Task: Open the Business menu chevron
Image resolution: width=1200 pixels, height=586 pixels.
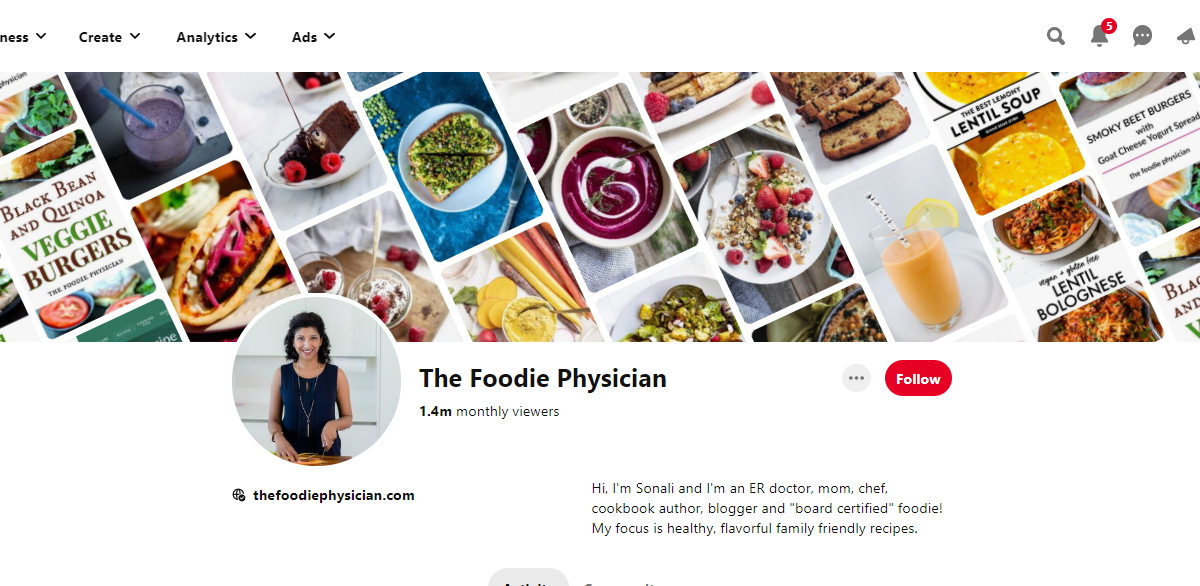Action: (41, 37)
